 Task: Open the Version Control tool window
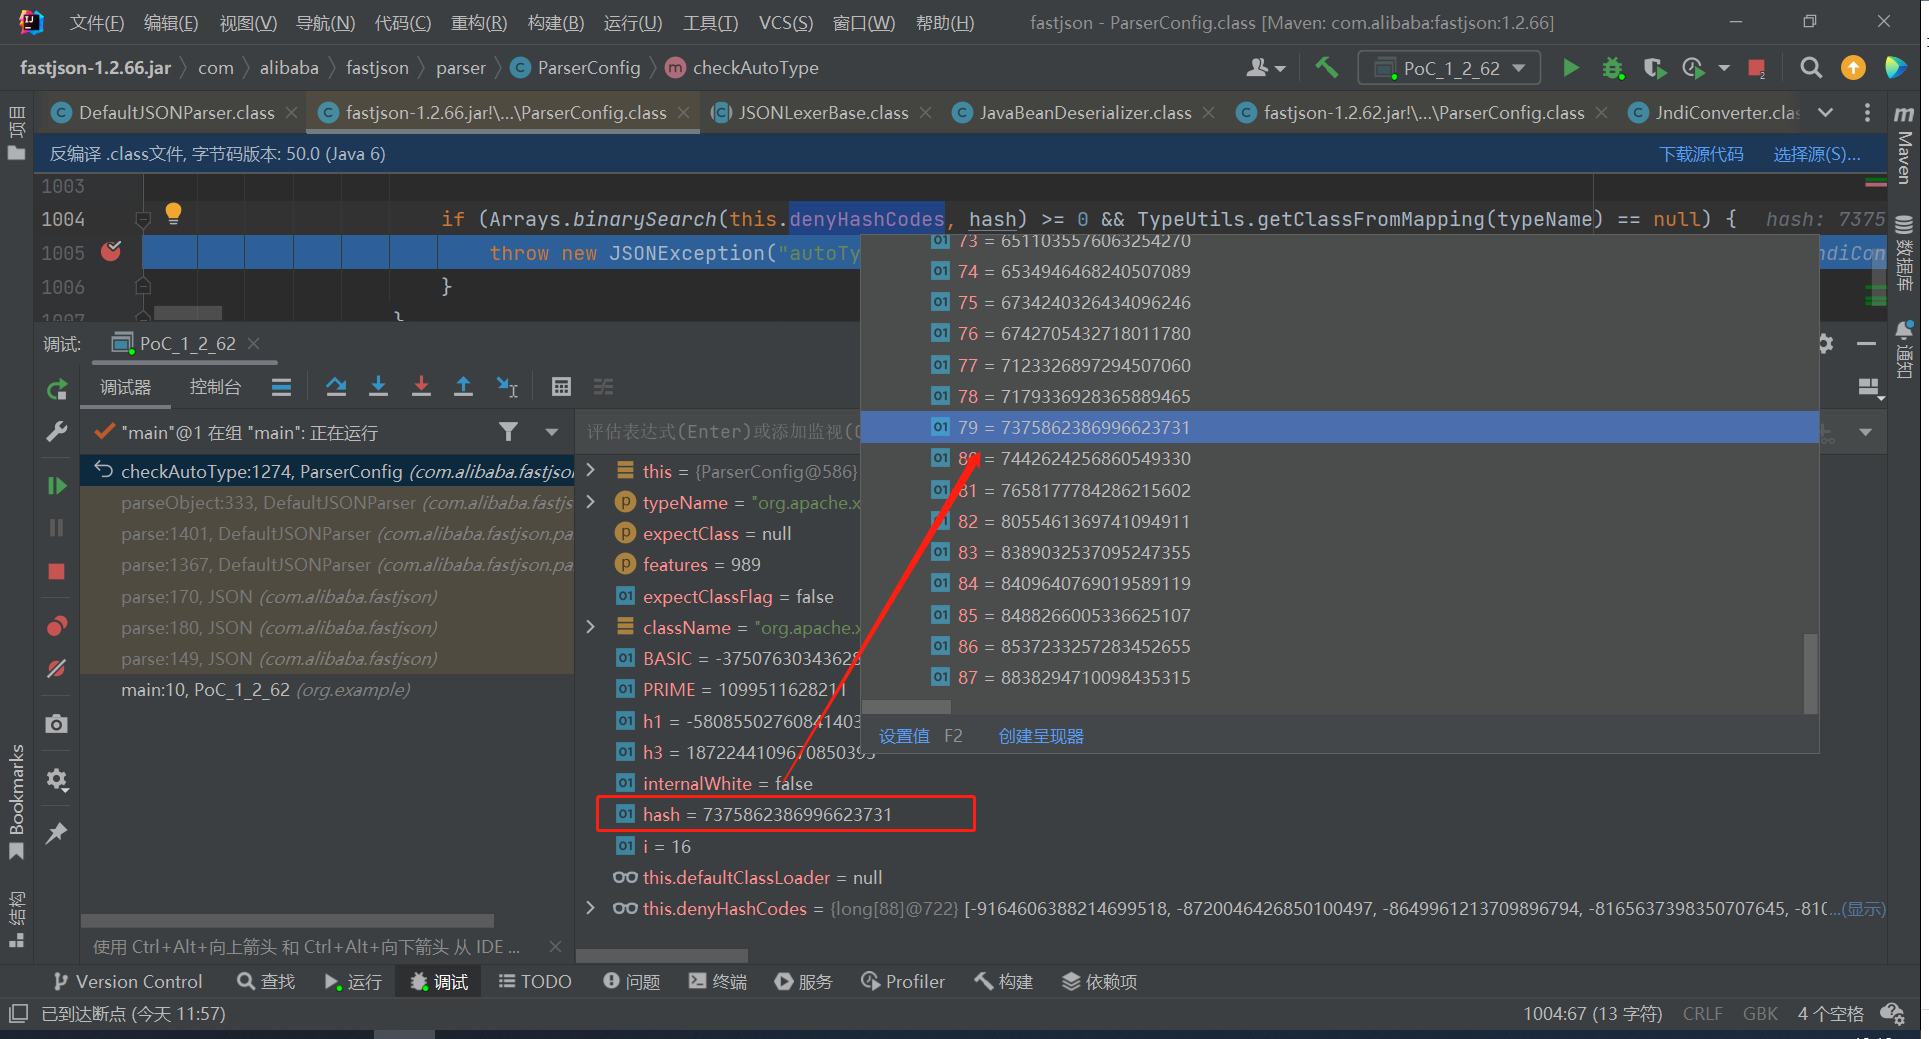click(127, 981)
